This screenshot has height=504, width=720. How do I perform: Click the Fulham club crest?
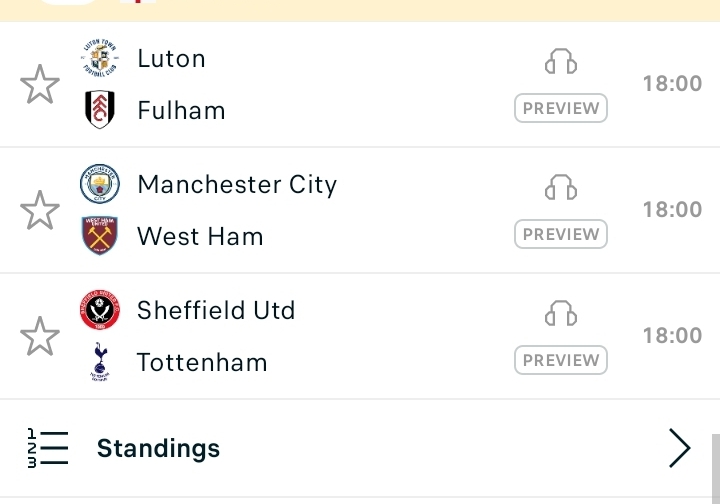(x=100, y=109)
